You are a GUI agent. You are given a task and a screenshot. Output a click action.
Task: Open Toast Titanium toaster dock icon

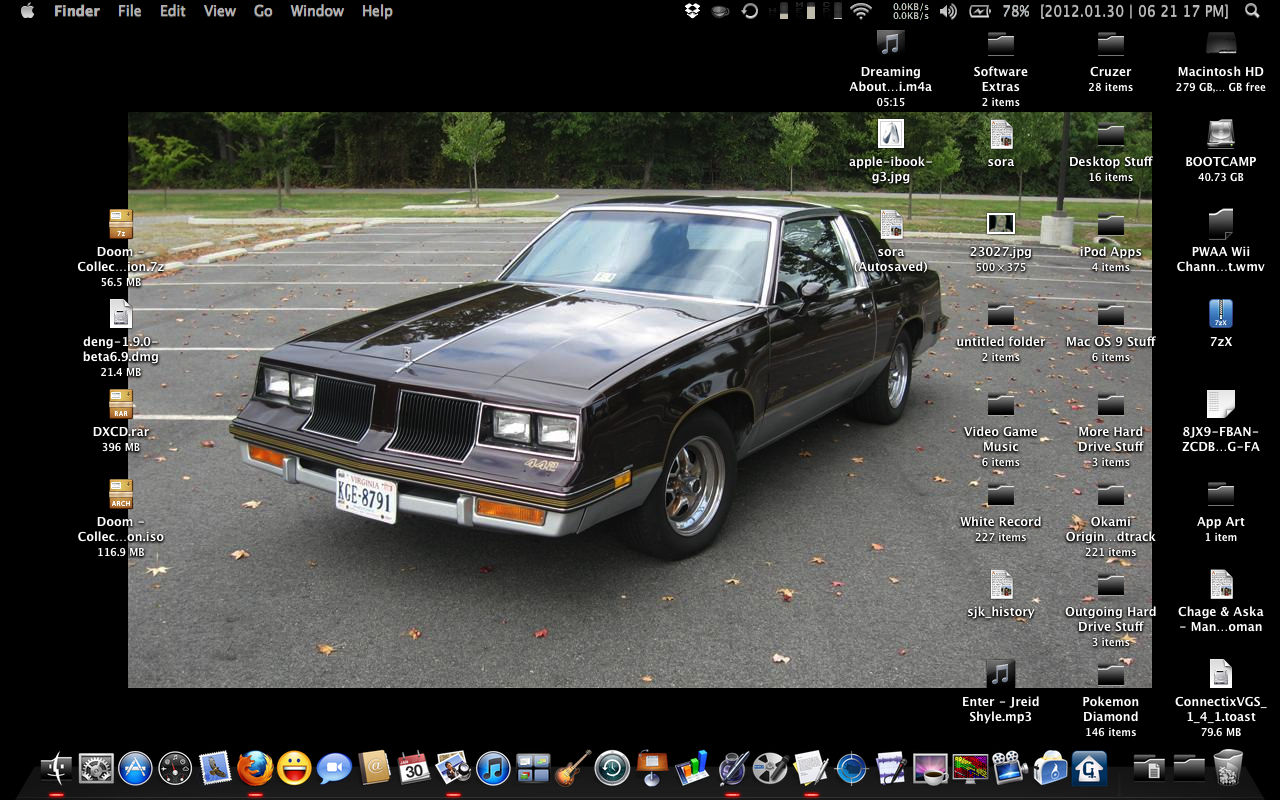1049,768
